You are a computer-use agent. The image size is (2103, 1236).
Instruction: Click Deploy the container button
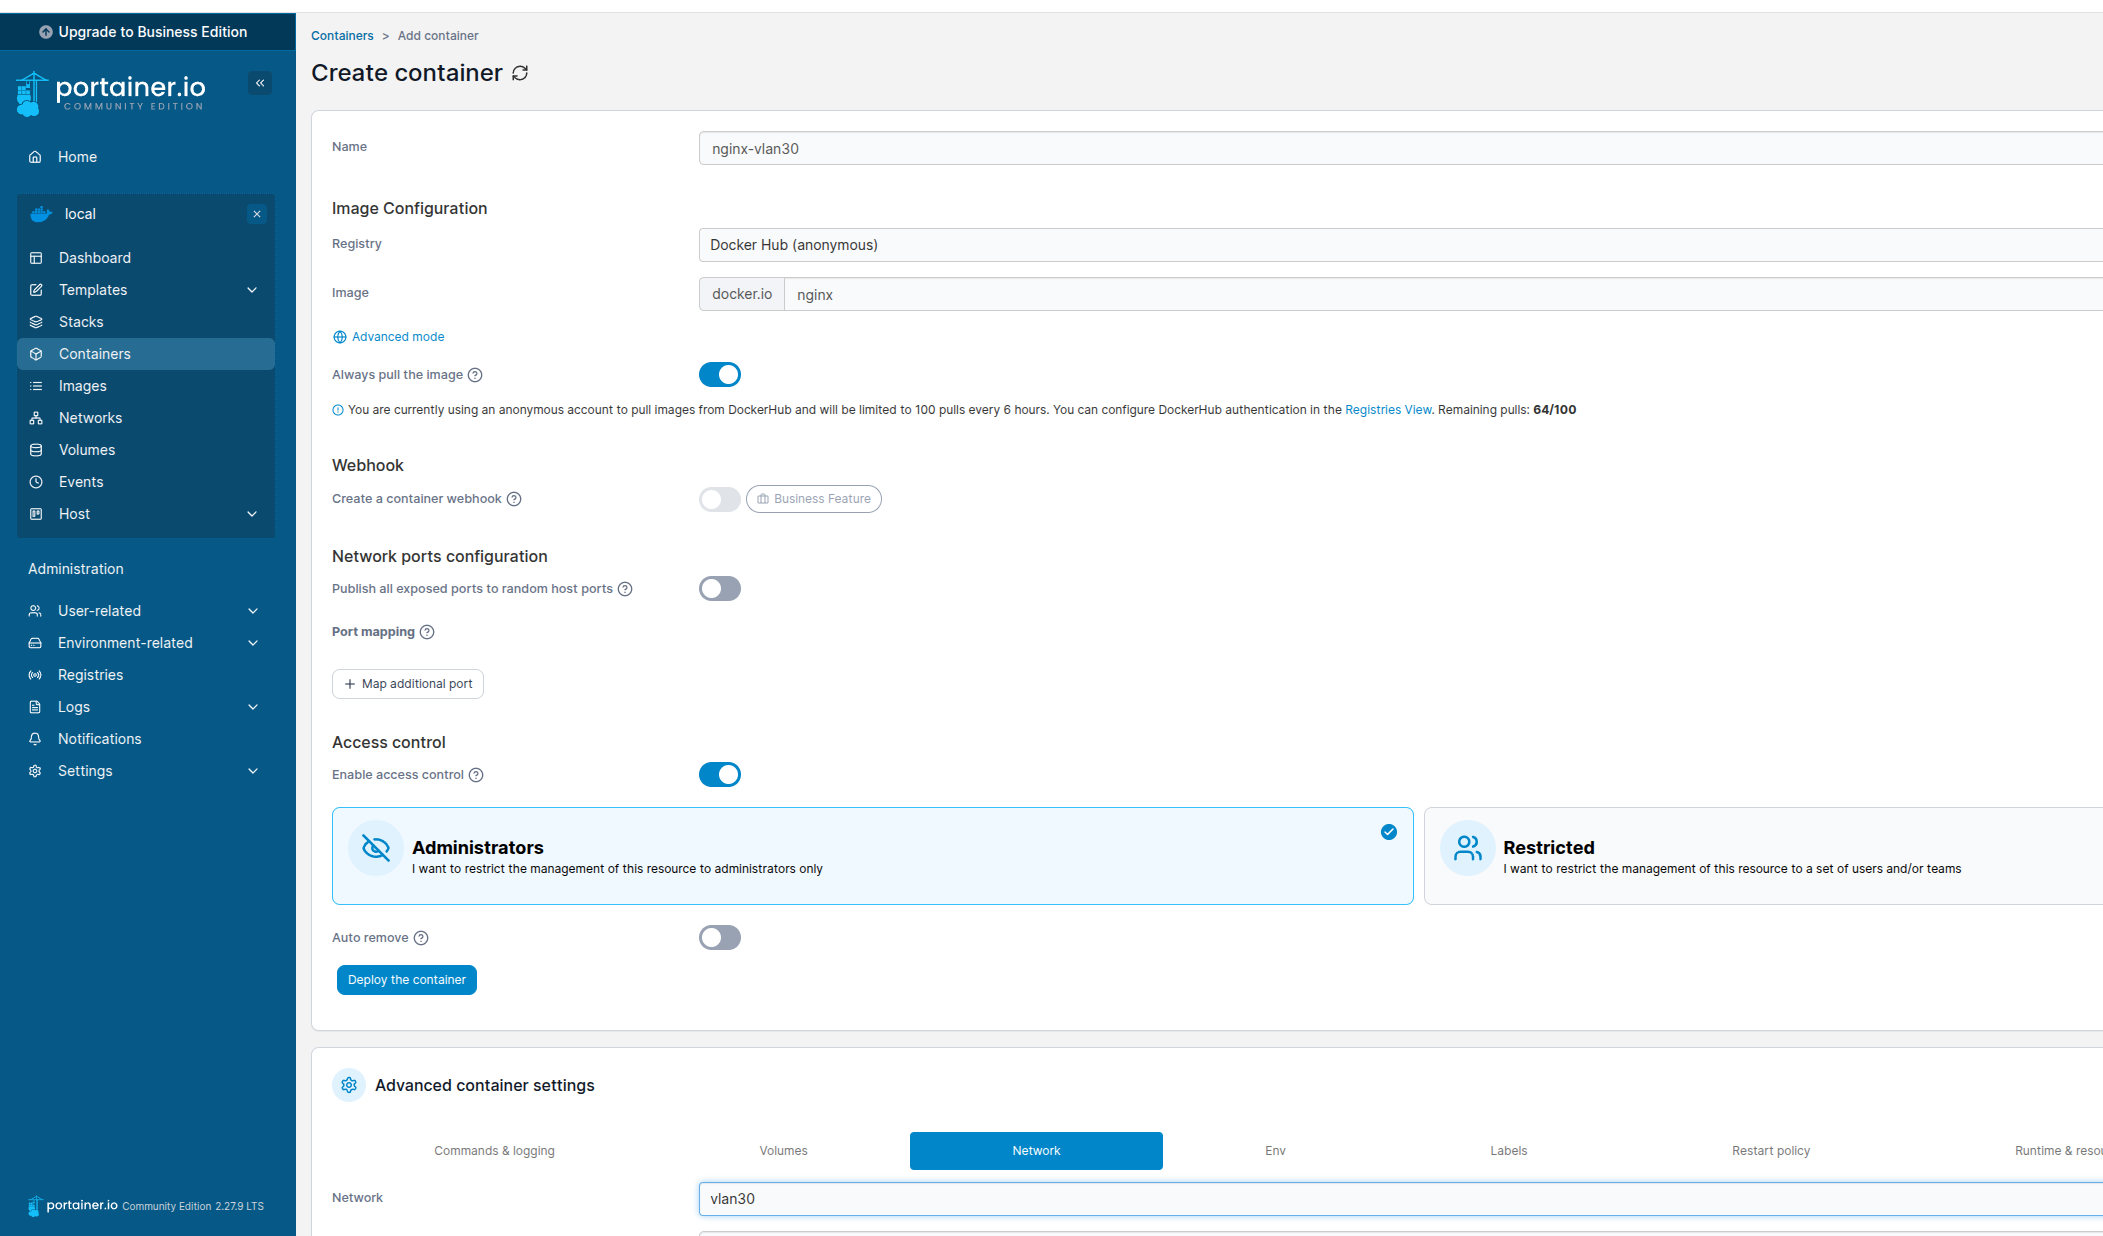pos(406,980)
